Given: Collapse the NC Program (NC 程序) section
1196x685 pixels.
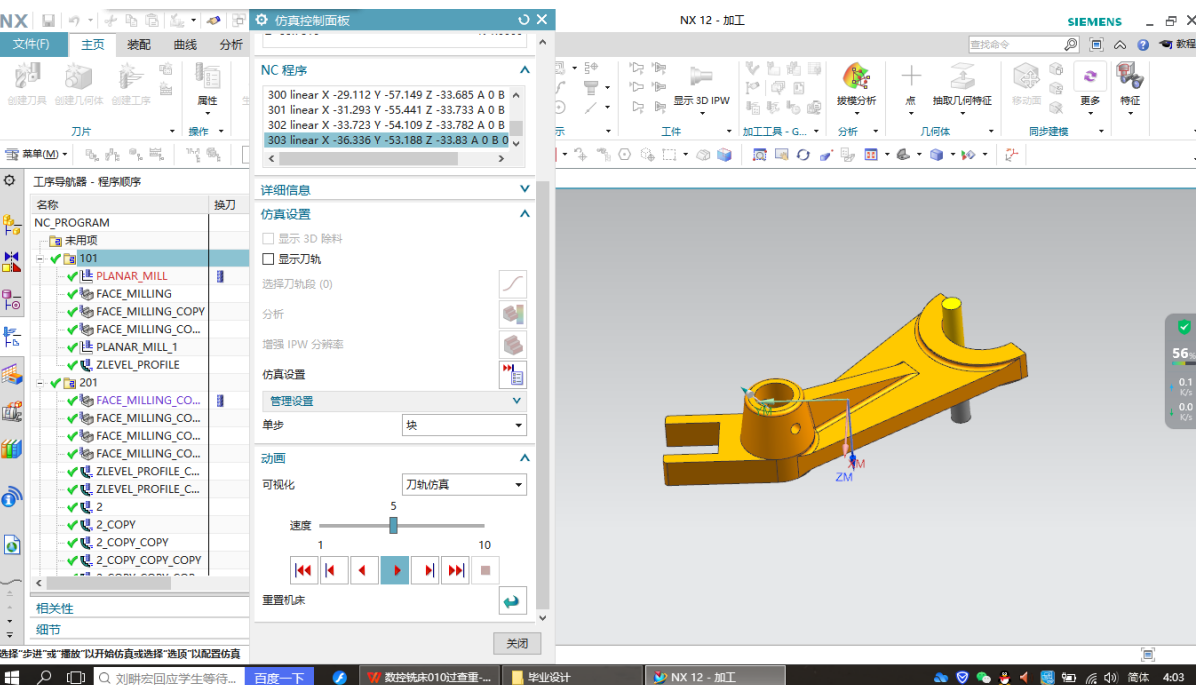Looking at the screenshot, I should tap(524, 70).
